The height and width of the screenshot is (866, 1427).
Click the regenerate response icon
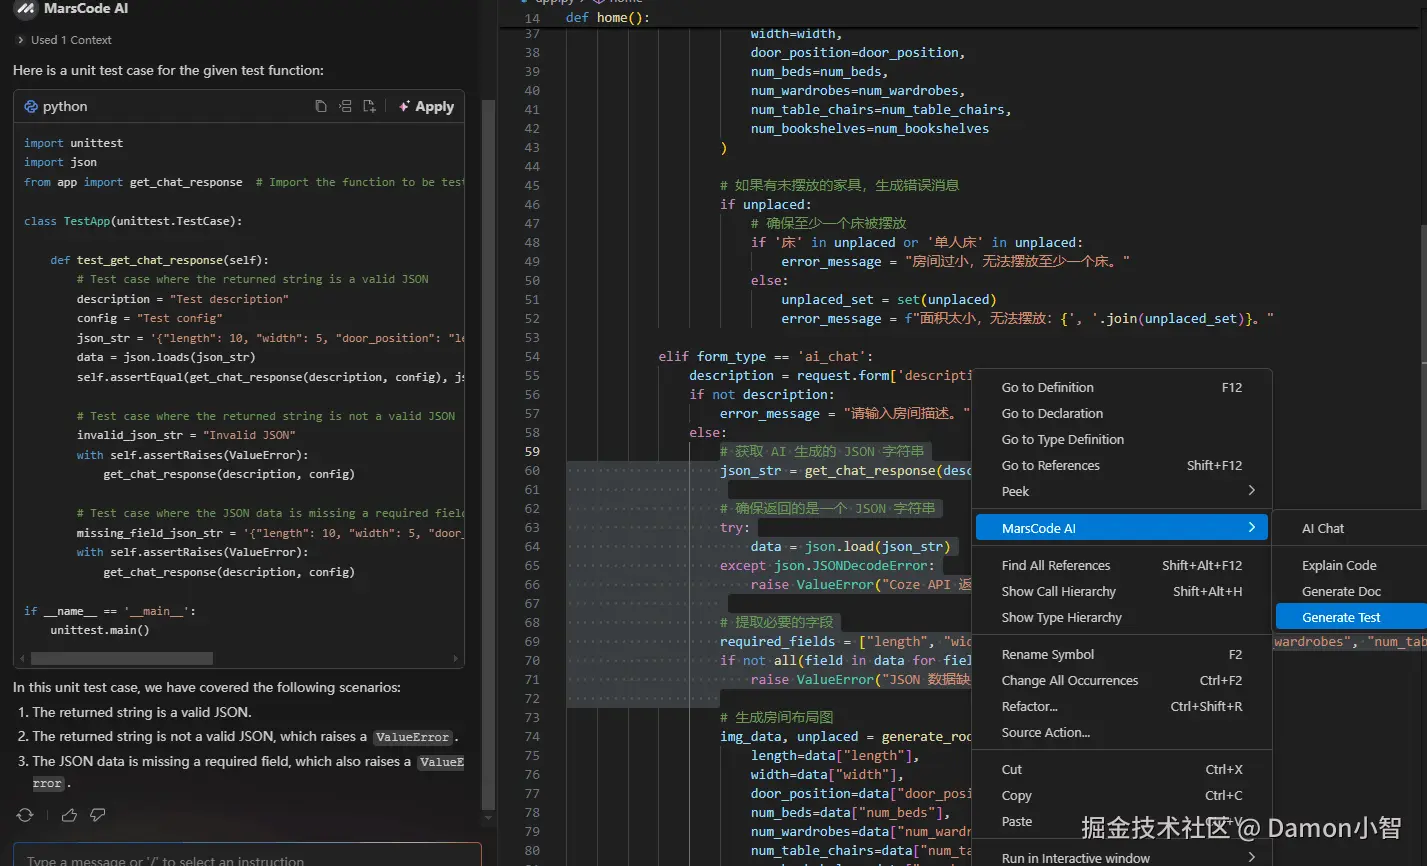tap(25, 815)
